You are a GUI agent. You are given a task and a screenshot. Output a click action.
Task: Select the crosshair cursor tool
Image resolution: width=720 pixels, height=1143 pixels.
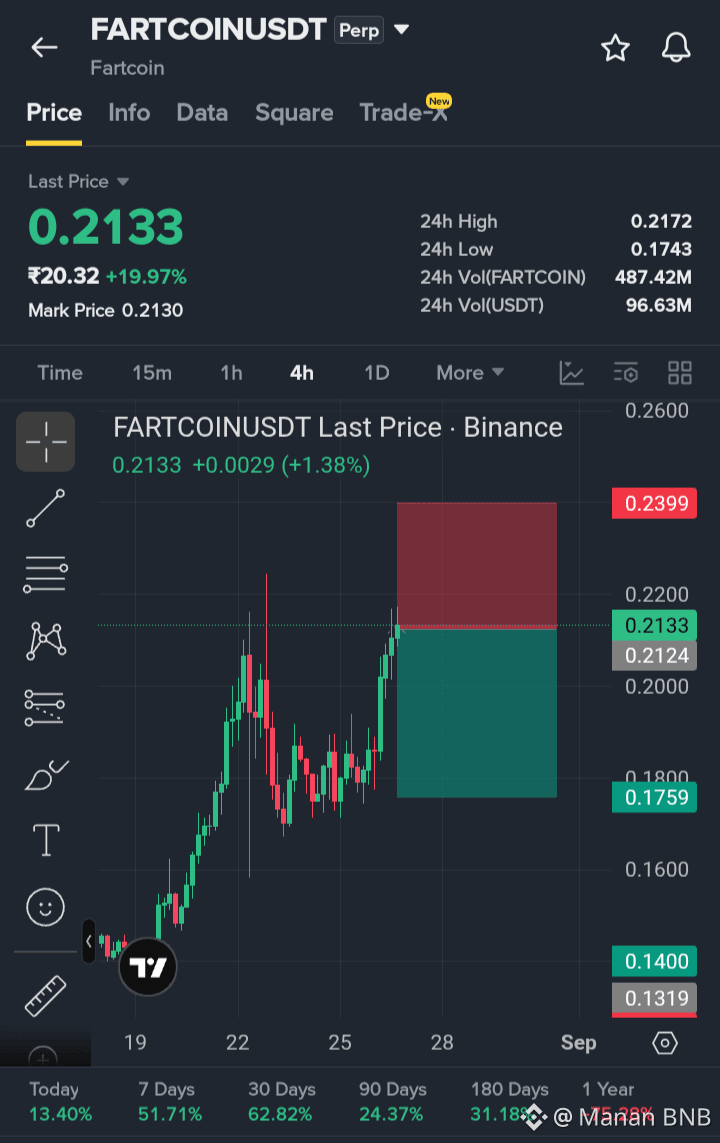46,442
